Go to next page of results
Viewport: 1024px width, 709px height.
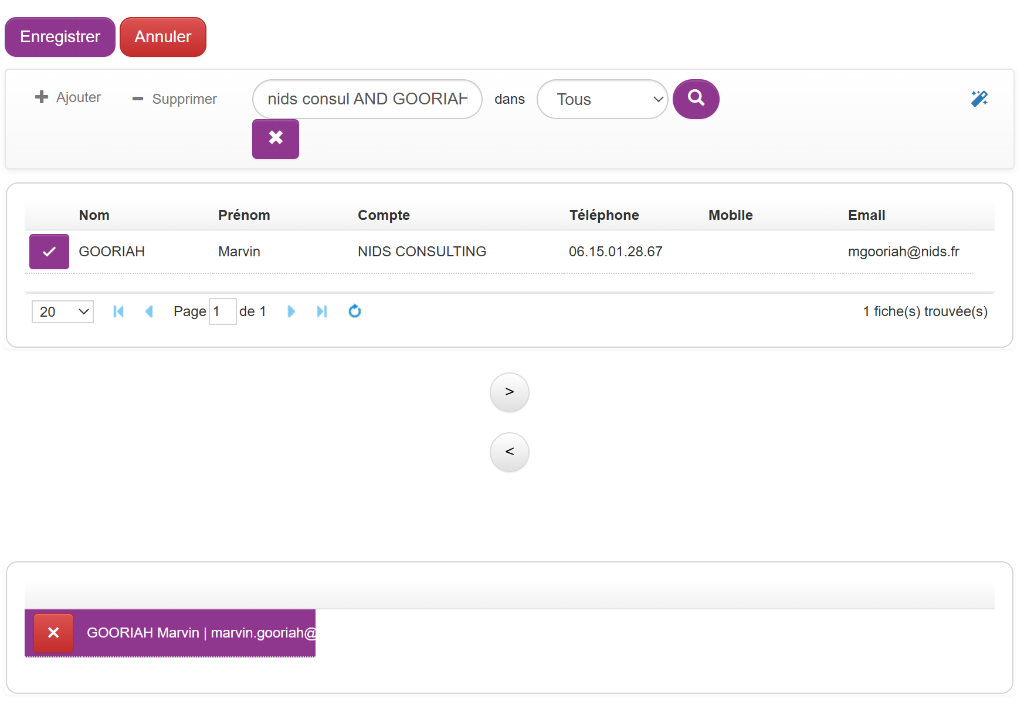291,312
